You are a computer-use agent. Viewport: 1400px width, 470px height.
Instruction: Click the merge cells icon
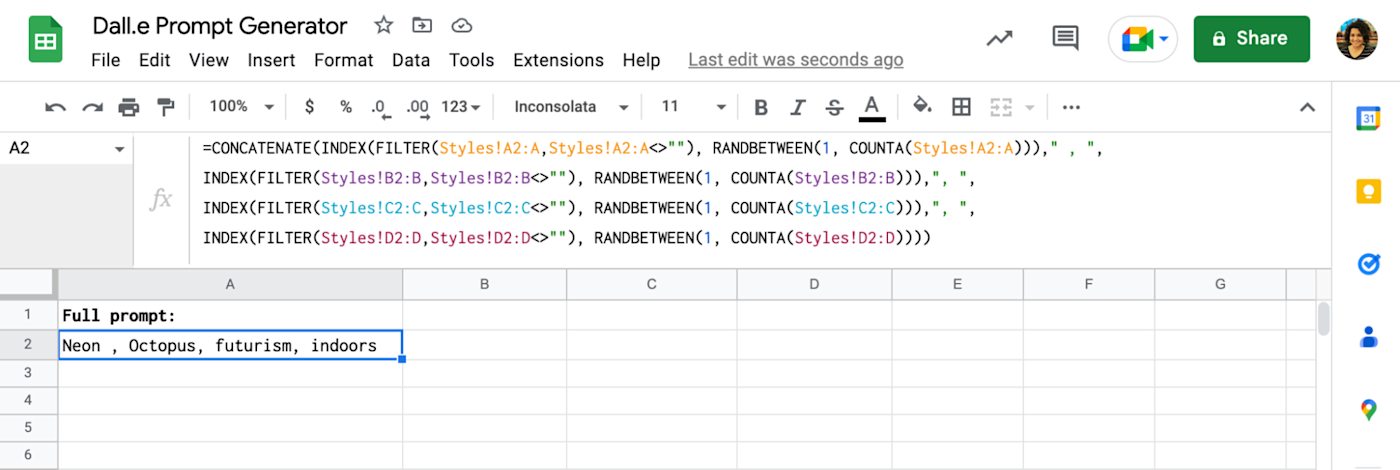coord(1001,107)
